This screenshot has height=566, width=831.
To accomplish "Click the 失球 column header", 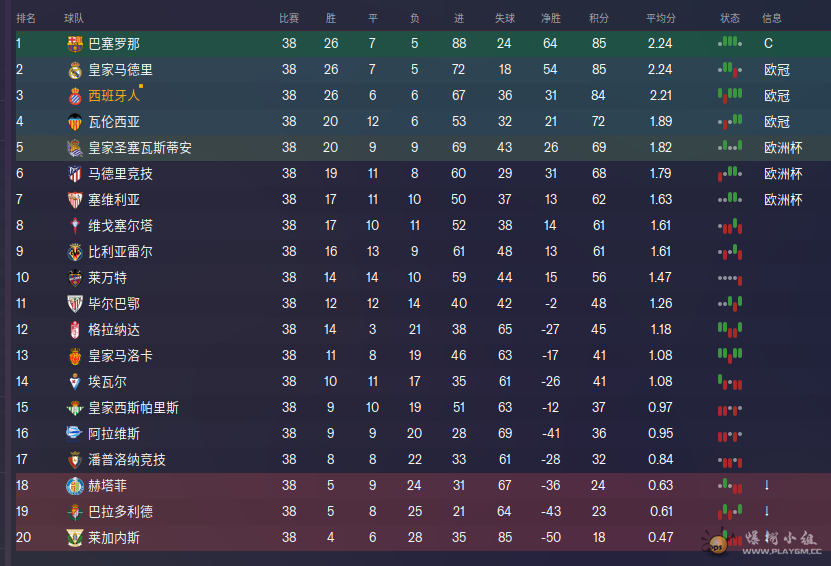I will pos(504,18).
